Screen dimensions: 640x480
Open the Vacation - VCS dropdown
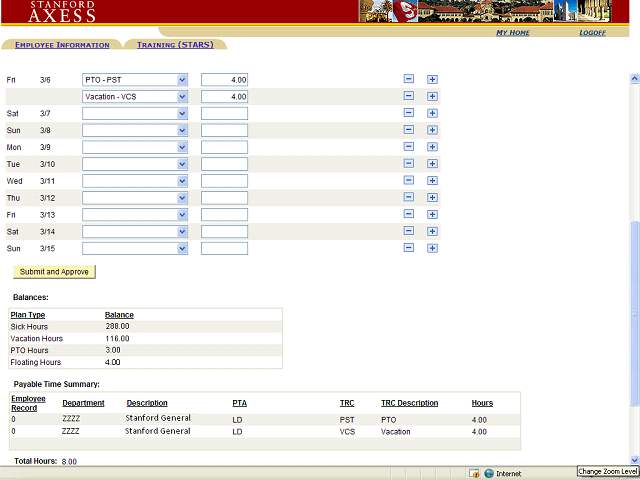(182, 96)
